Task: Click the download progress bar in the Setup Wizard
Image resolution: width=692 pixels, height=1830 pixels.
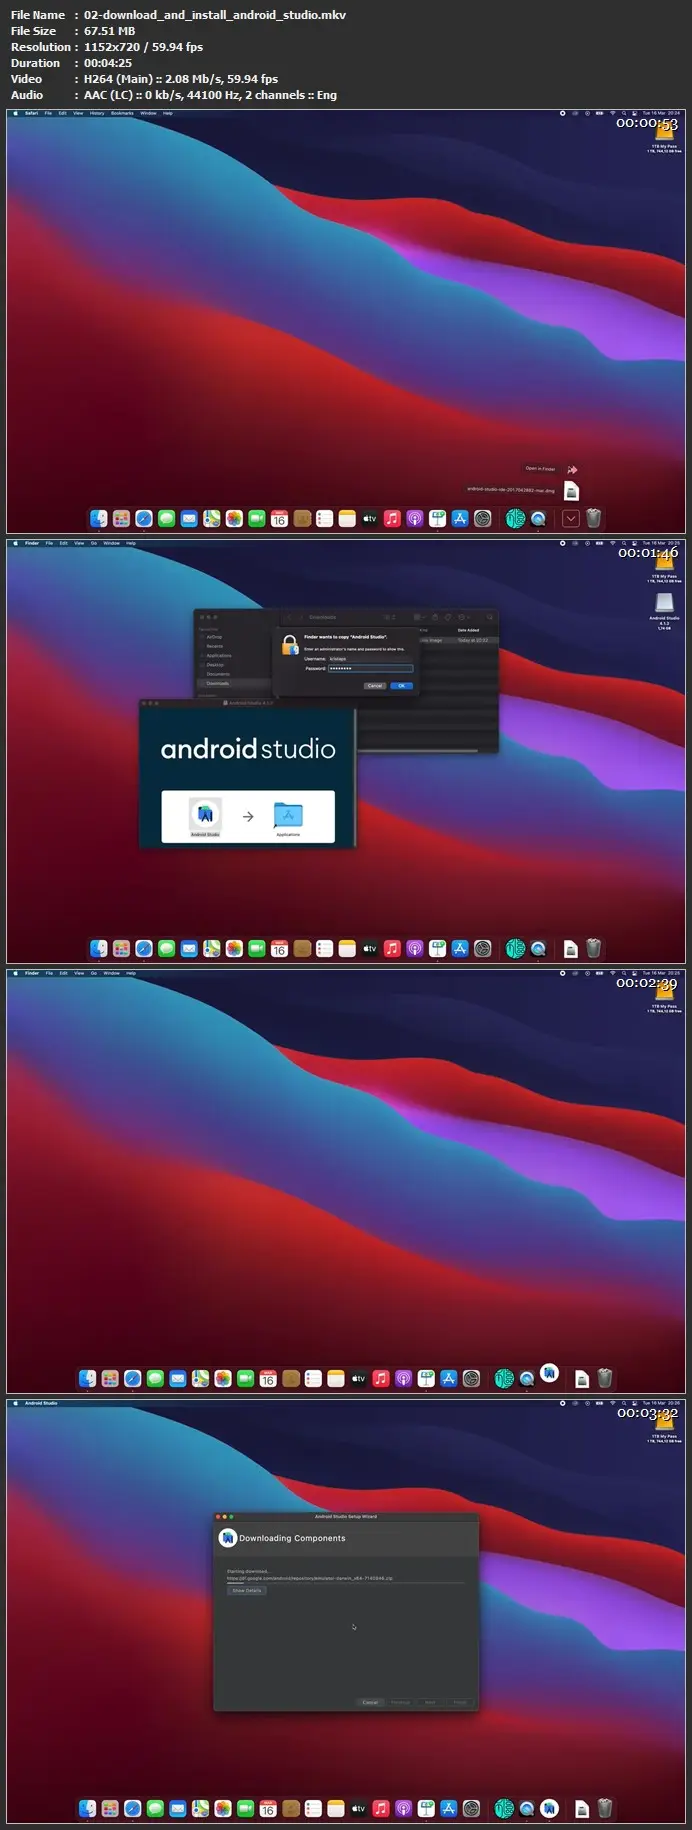Action: pos(346,1583)
